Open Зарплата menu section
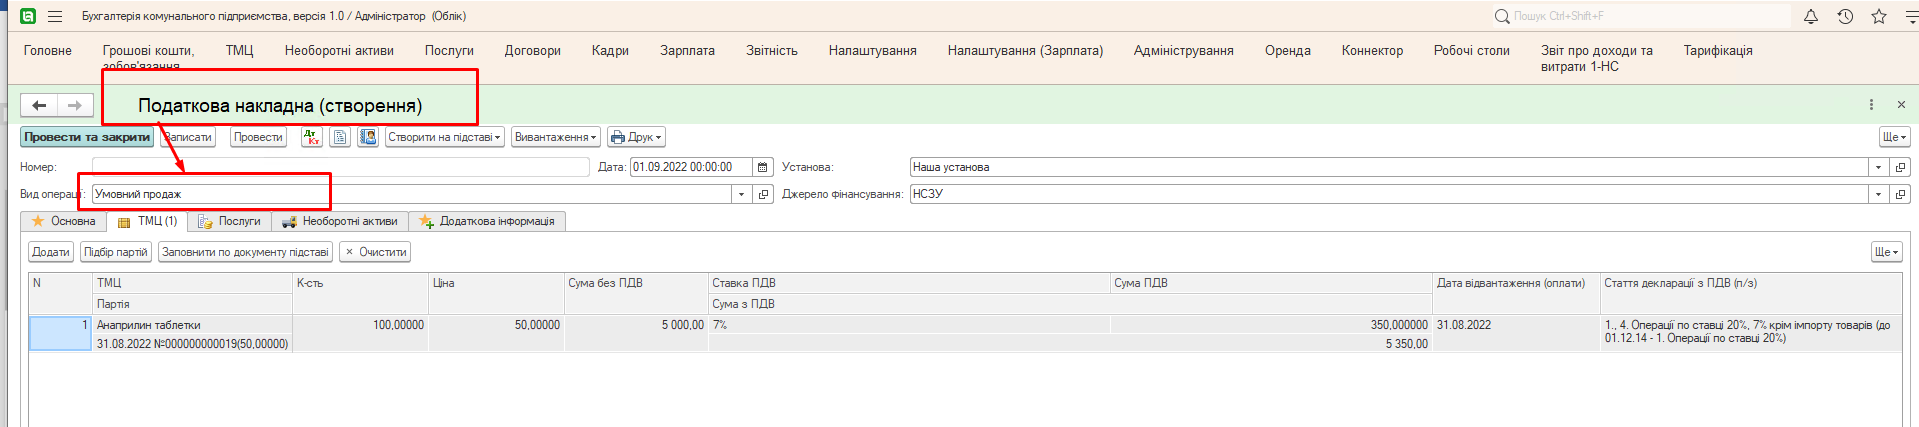Image resolution: width=1919 pixels, height=427 pixels. point(687,51)
